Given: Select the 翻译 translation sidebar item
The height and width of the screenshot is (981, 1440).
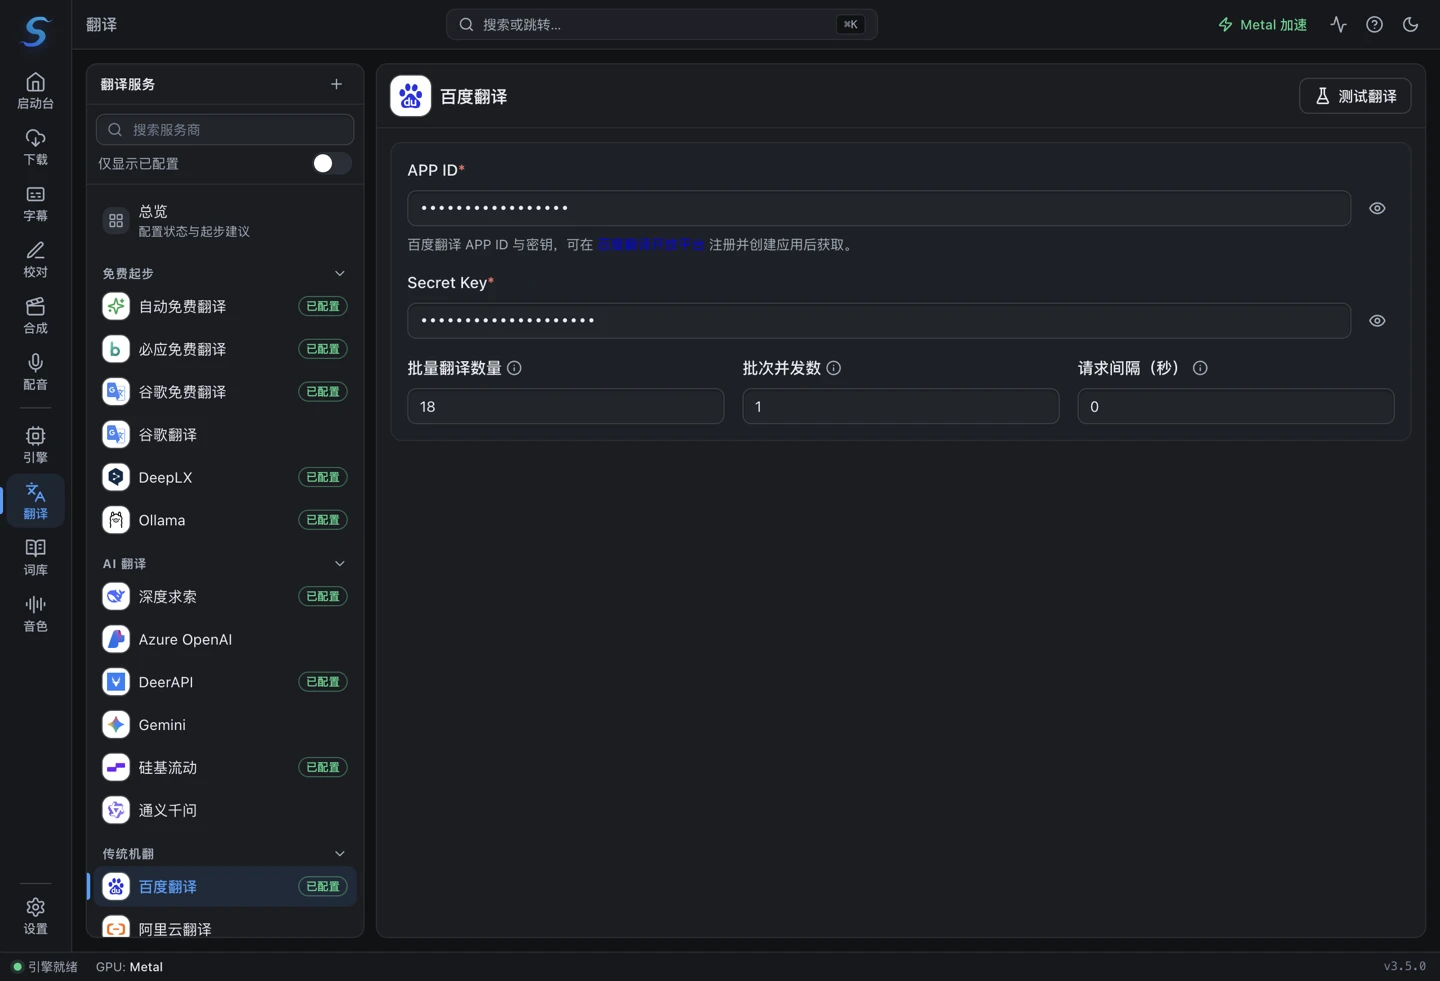Looking at the screenshot, I should [x=35, y=500].
